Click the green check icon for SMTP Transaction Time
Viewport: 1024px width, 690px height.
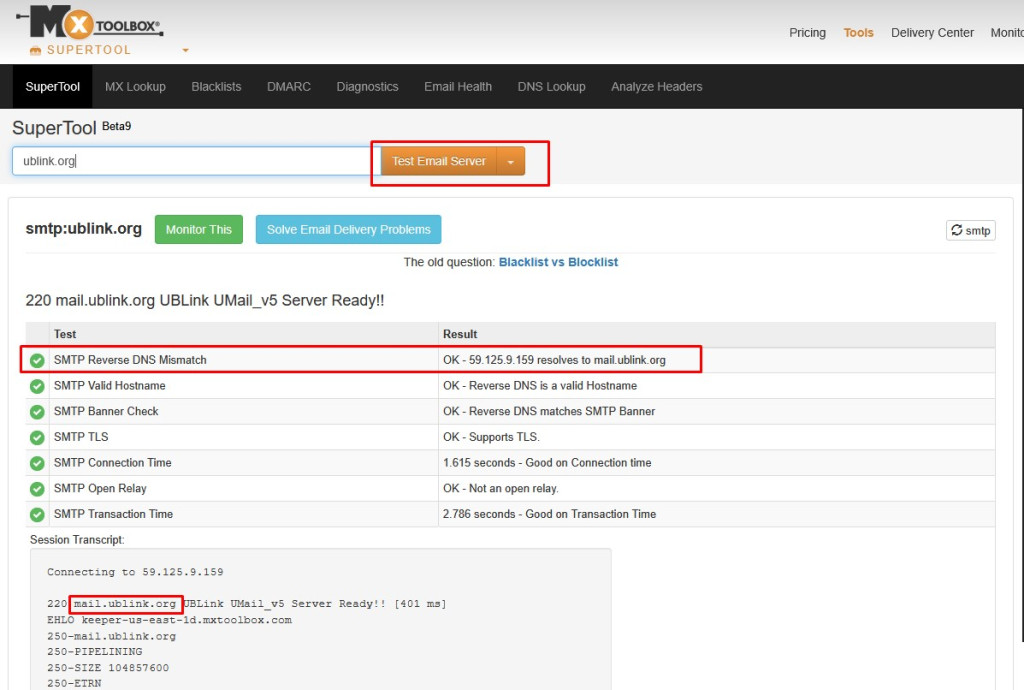pyautogui.click(x=37, y=514)
